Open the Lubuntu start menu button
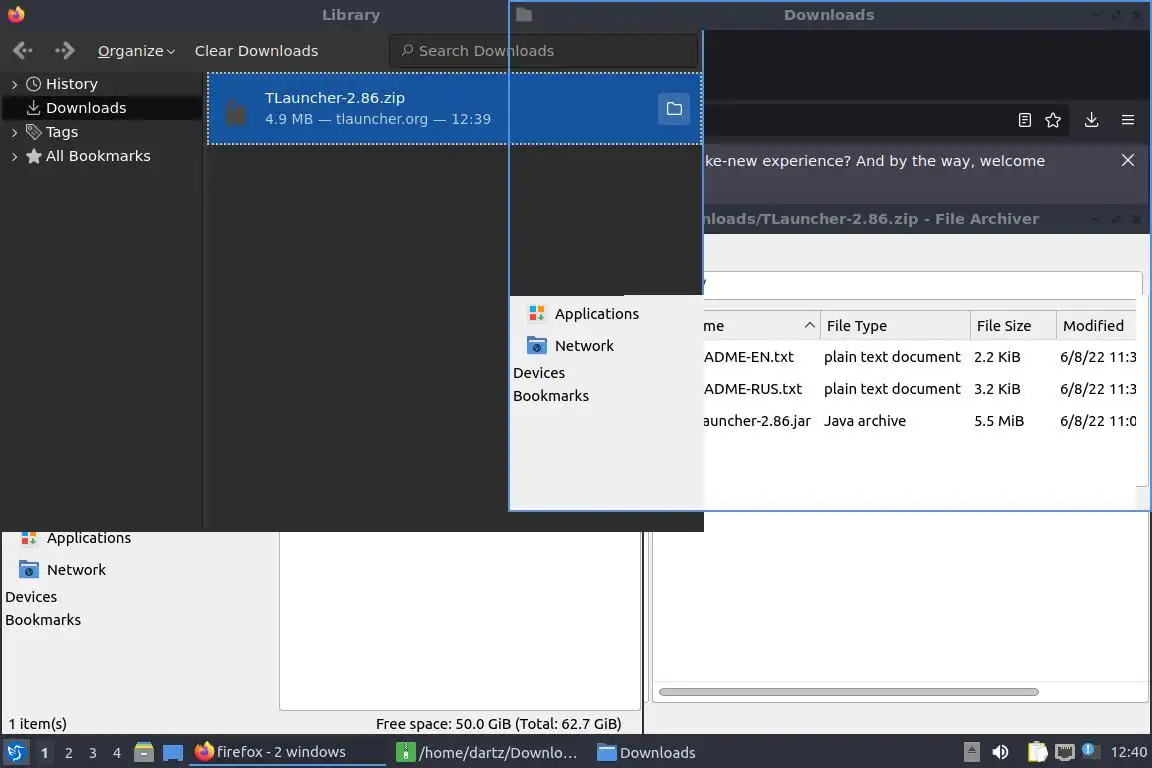Screen dimensions: 1152x768 coord(15,752)
